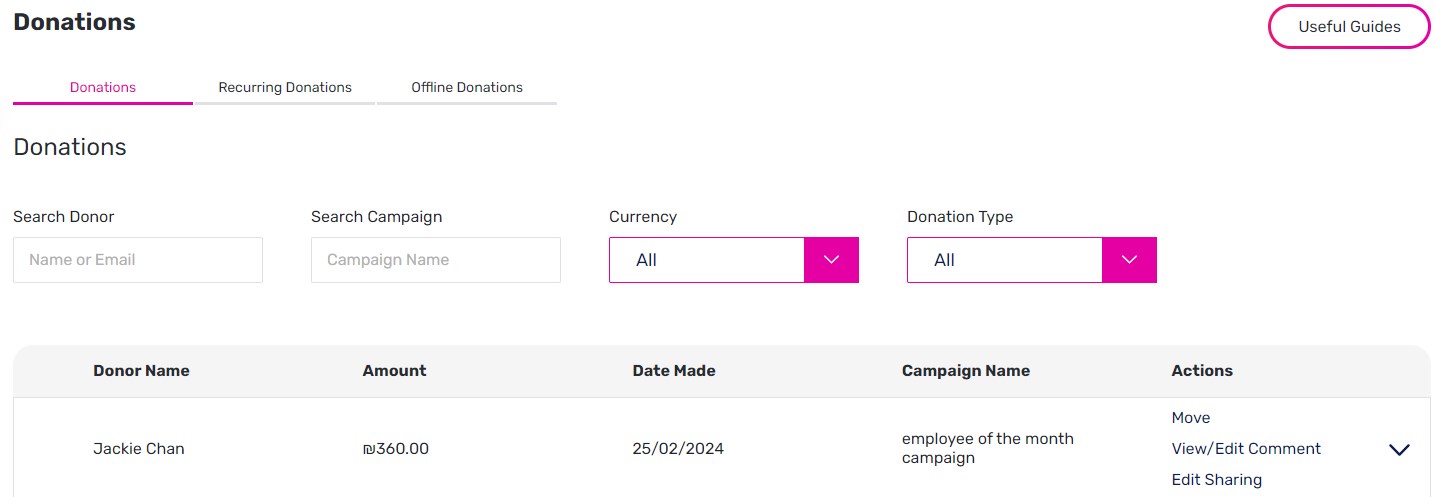
Task: Click the Move action link
Action: pyautogui.click(x=1191, y=418)
